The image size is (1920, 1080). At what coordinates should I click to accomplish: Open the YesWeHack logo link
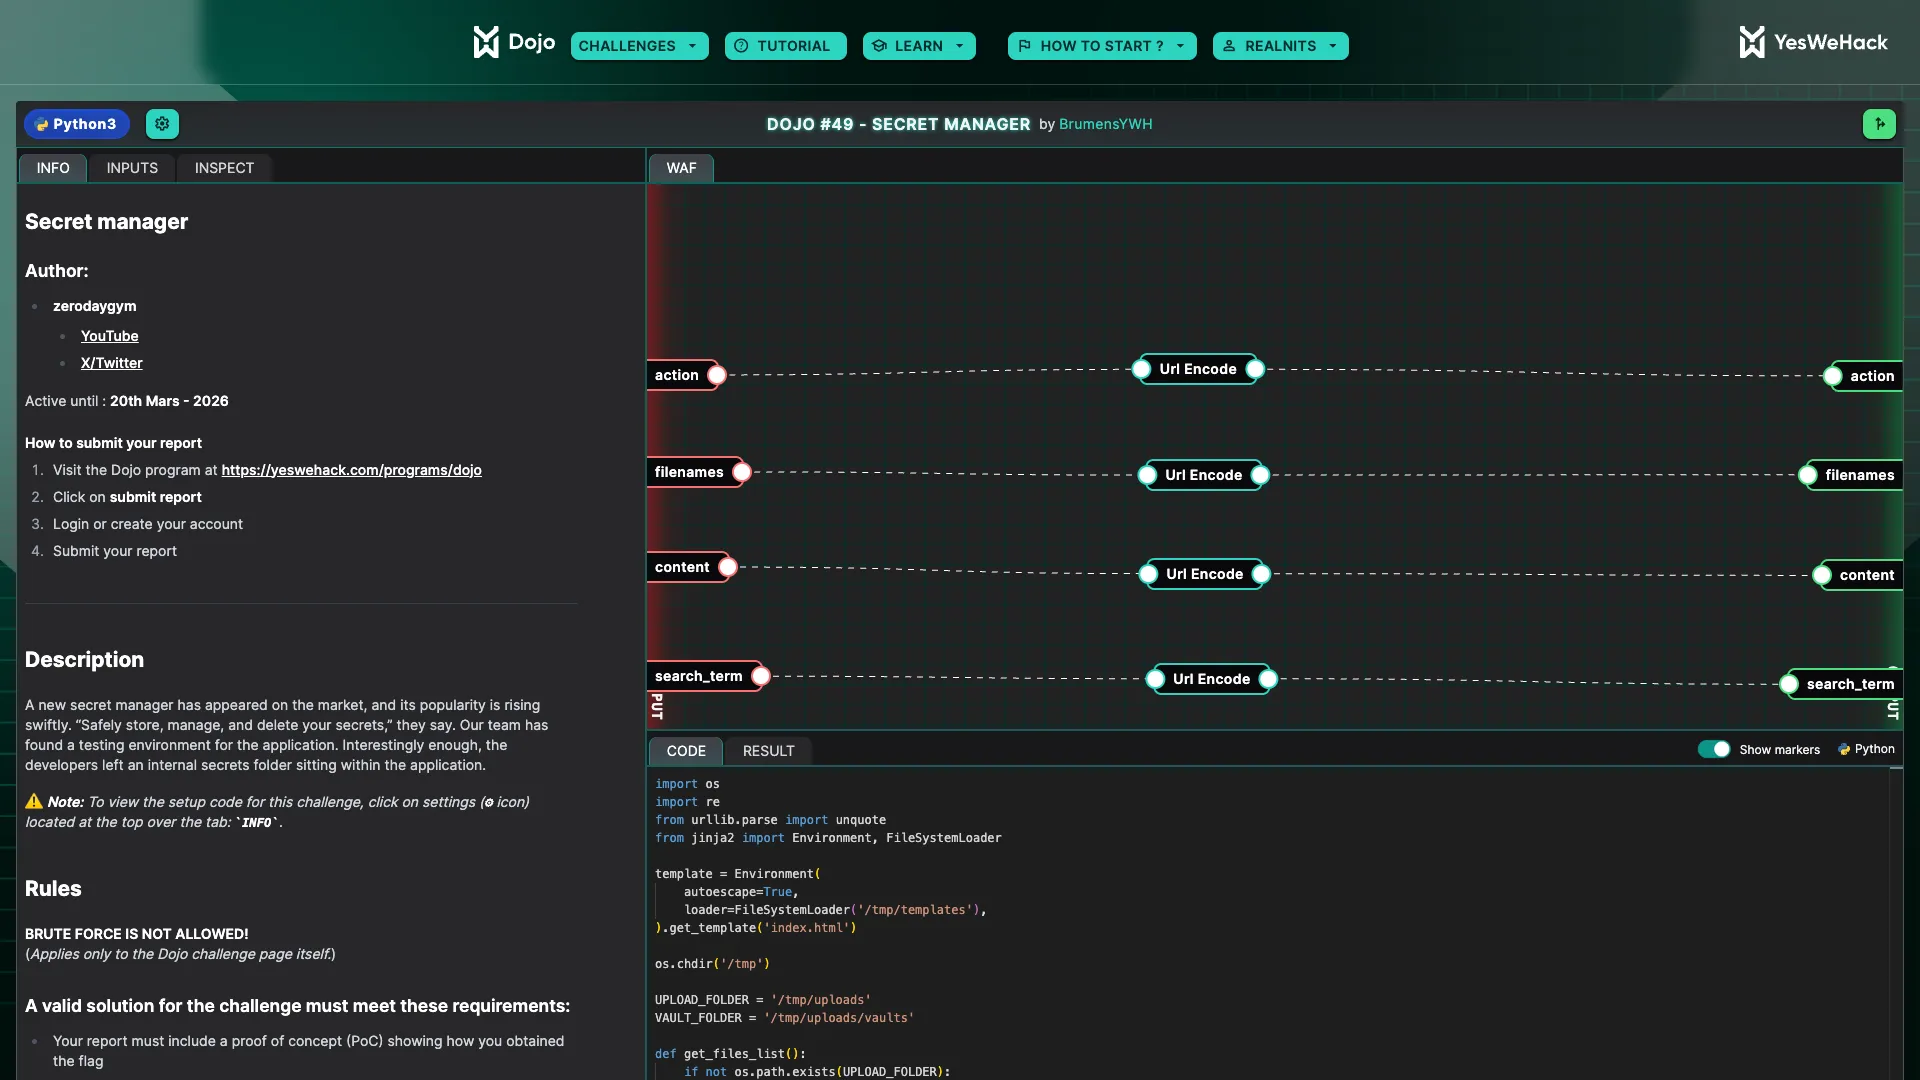click(x=1813, y=42)
